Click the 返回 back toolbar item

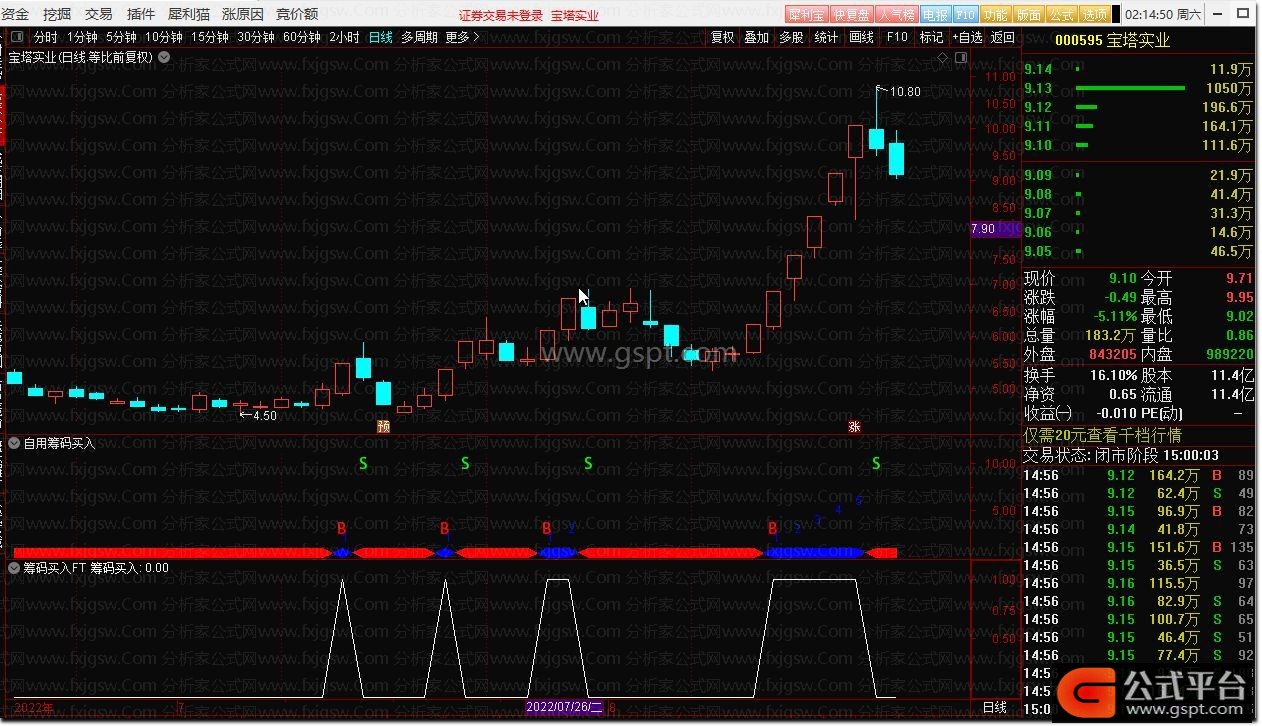(1002, 37)
